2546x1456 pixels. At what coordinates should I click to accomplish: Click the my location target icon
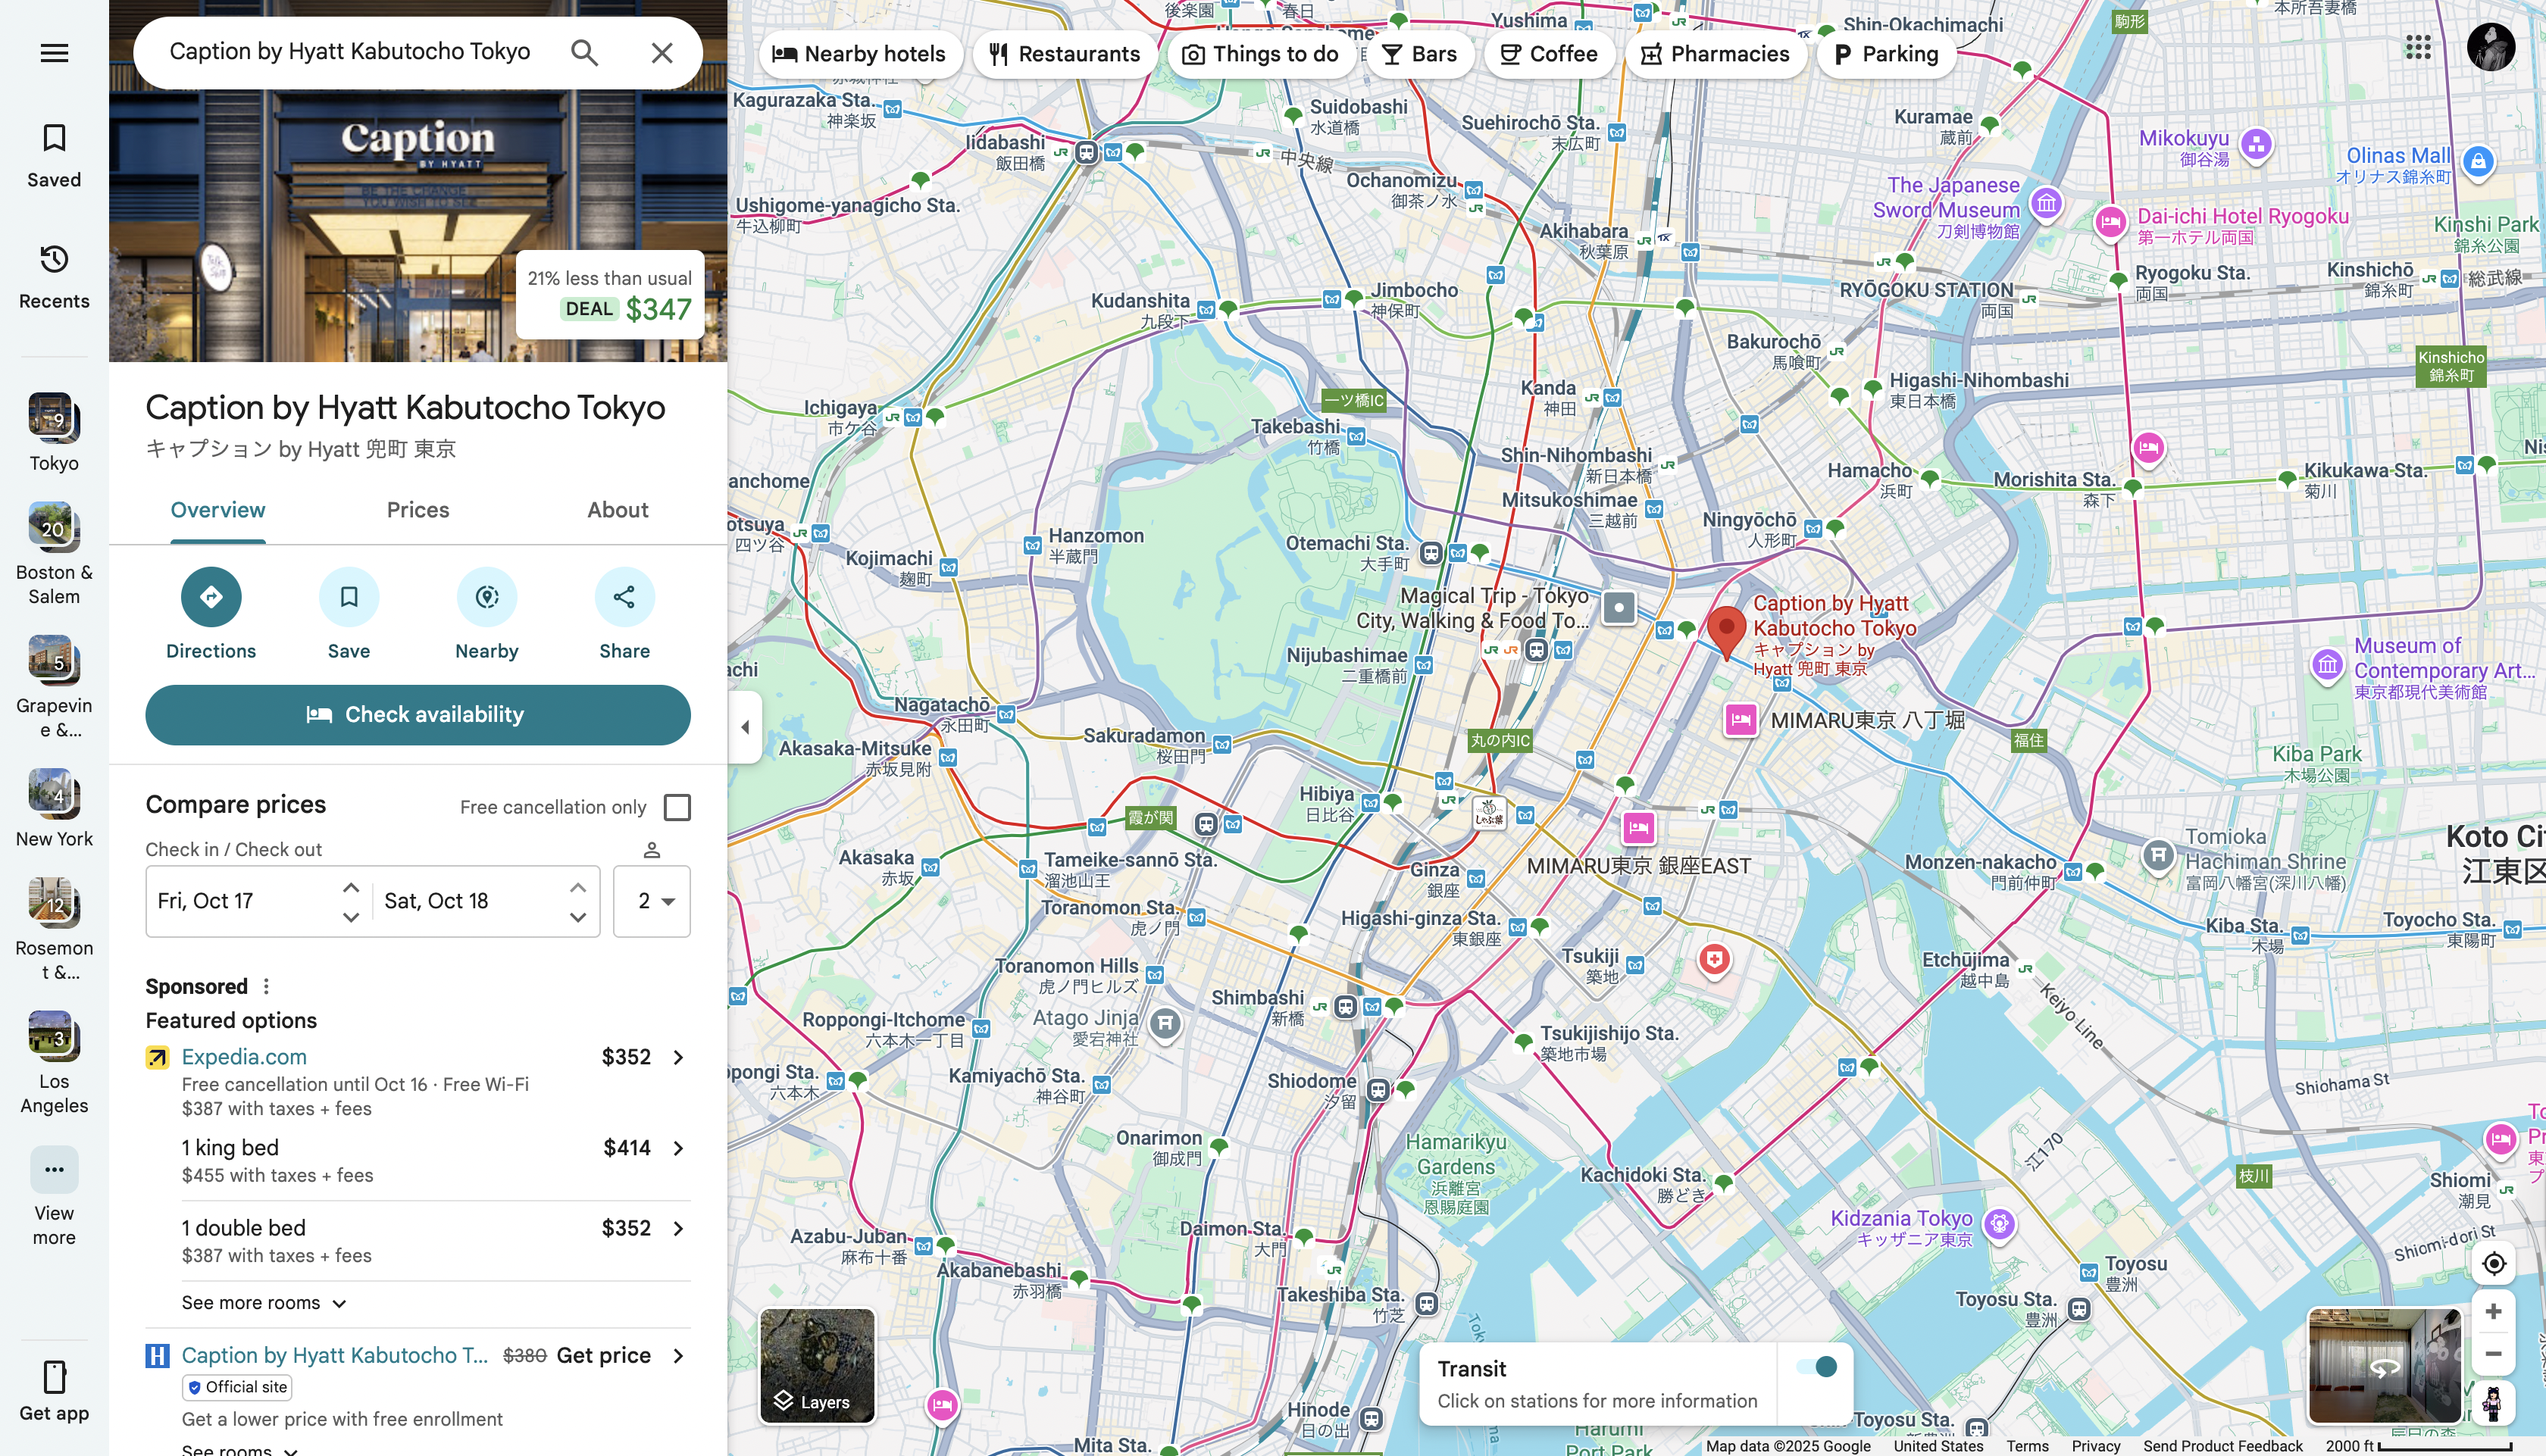pyautogui.click(x=2493, y=1264)
